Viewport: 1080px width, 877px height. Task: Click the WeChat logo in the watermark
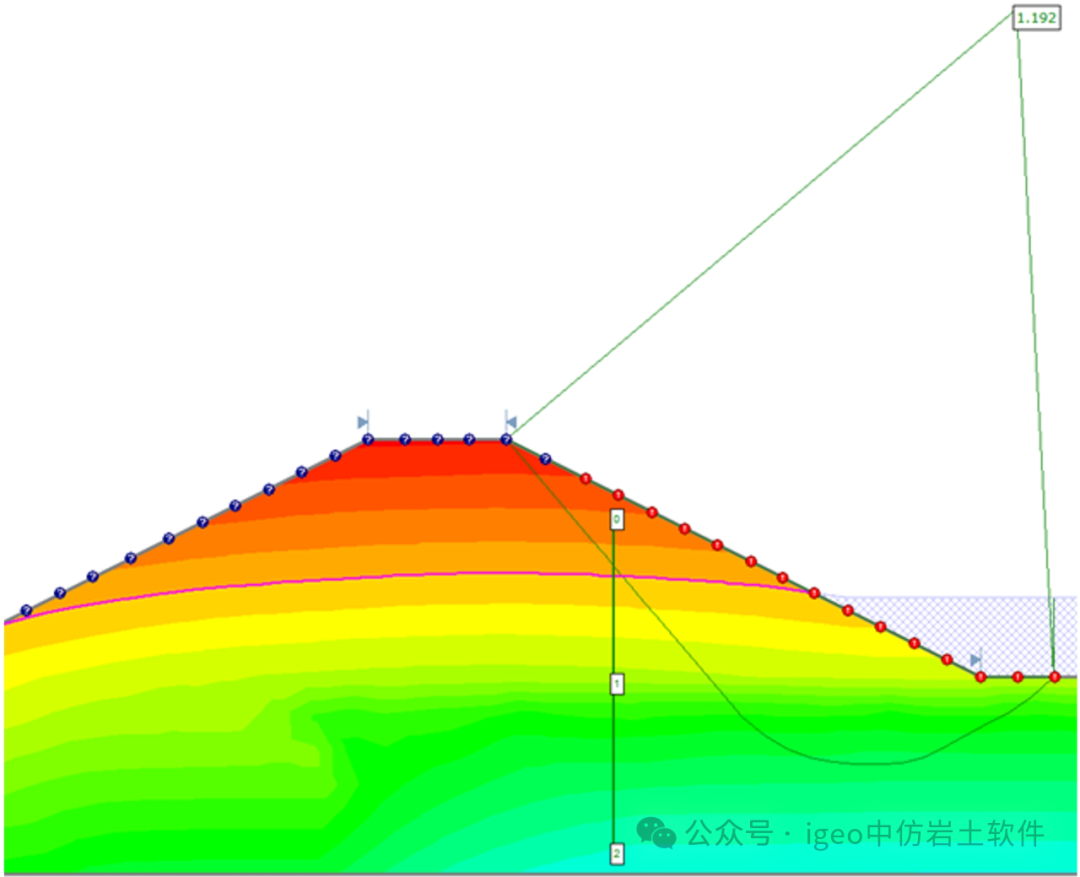(657, 832)
